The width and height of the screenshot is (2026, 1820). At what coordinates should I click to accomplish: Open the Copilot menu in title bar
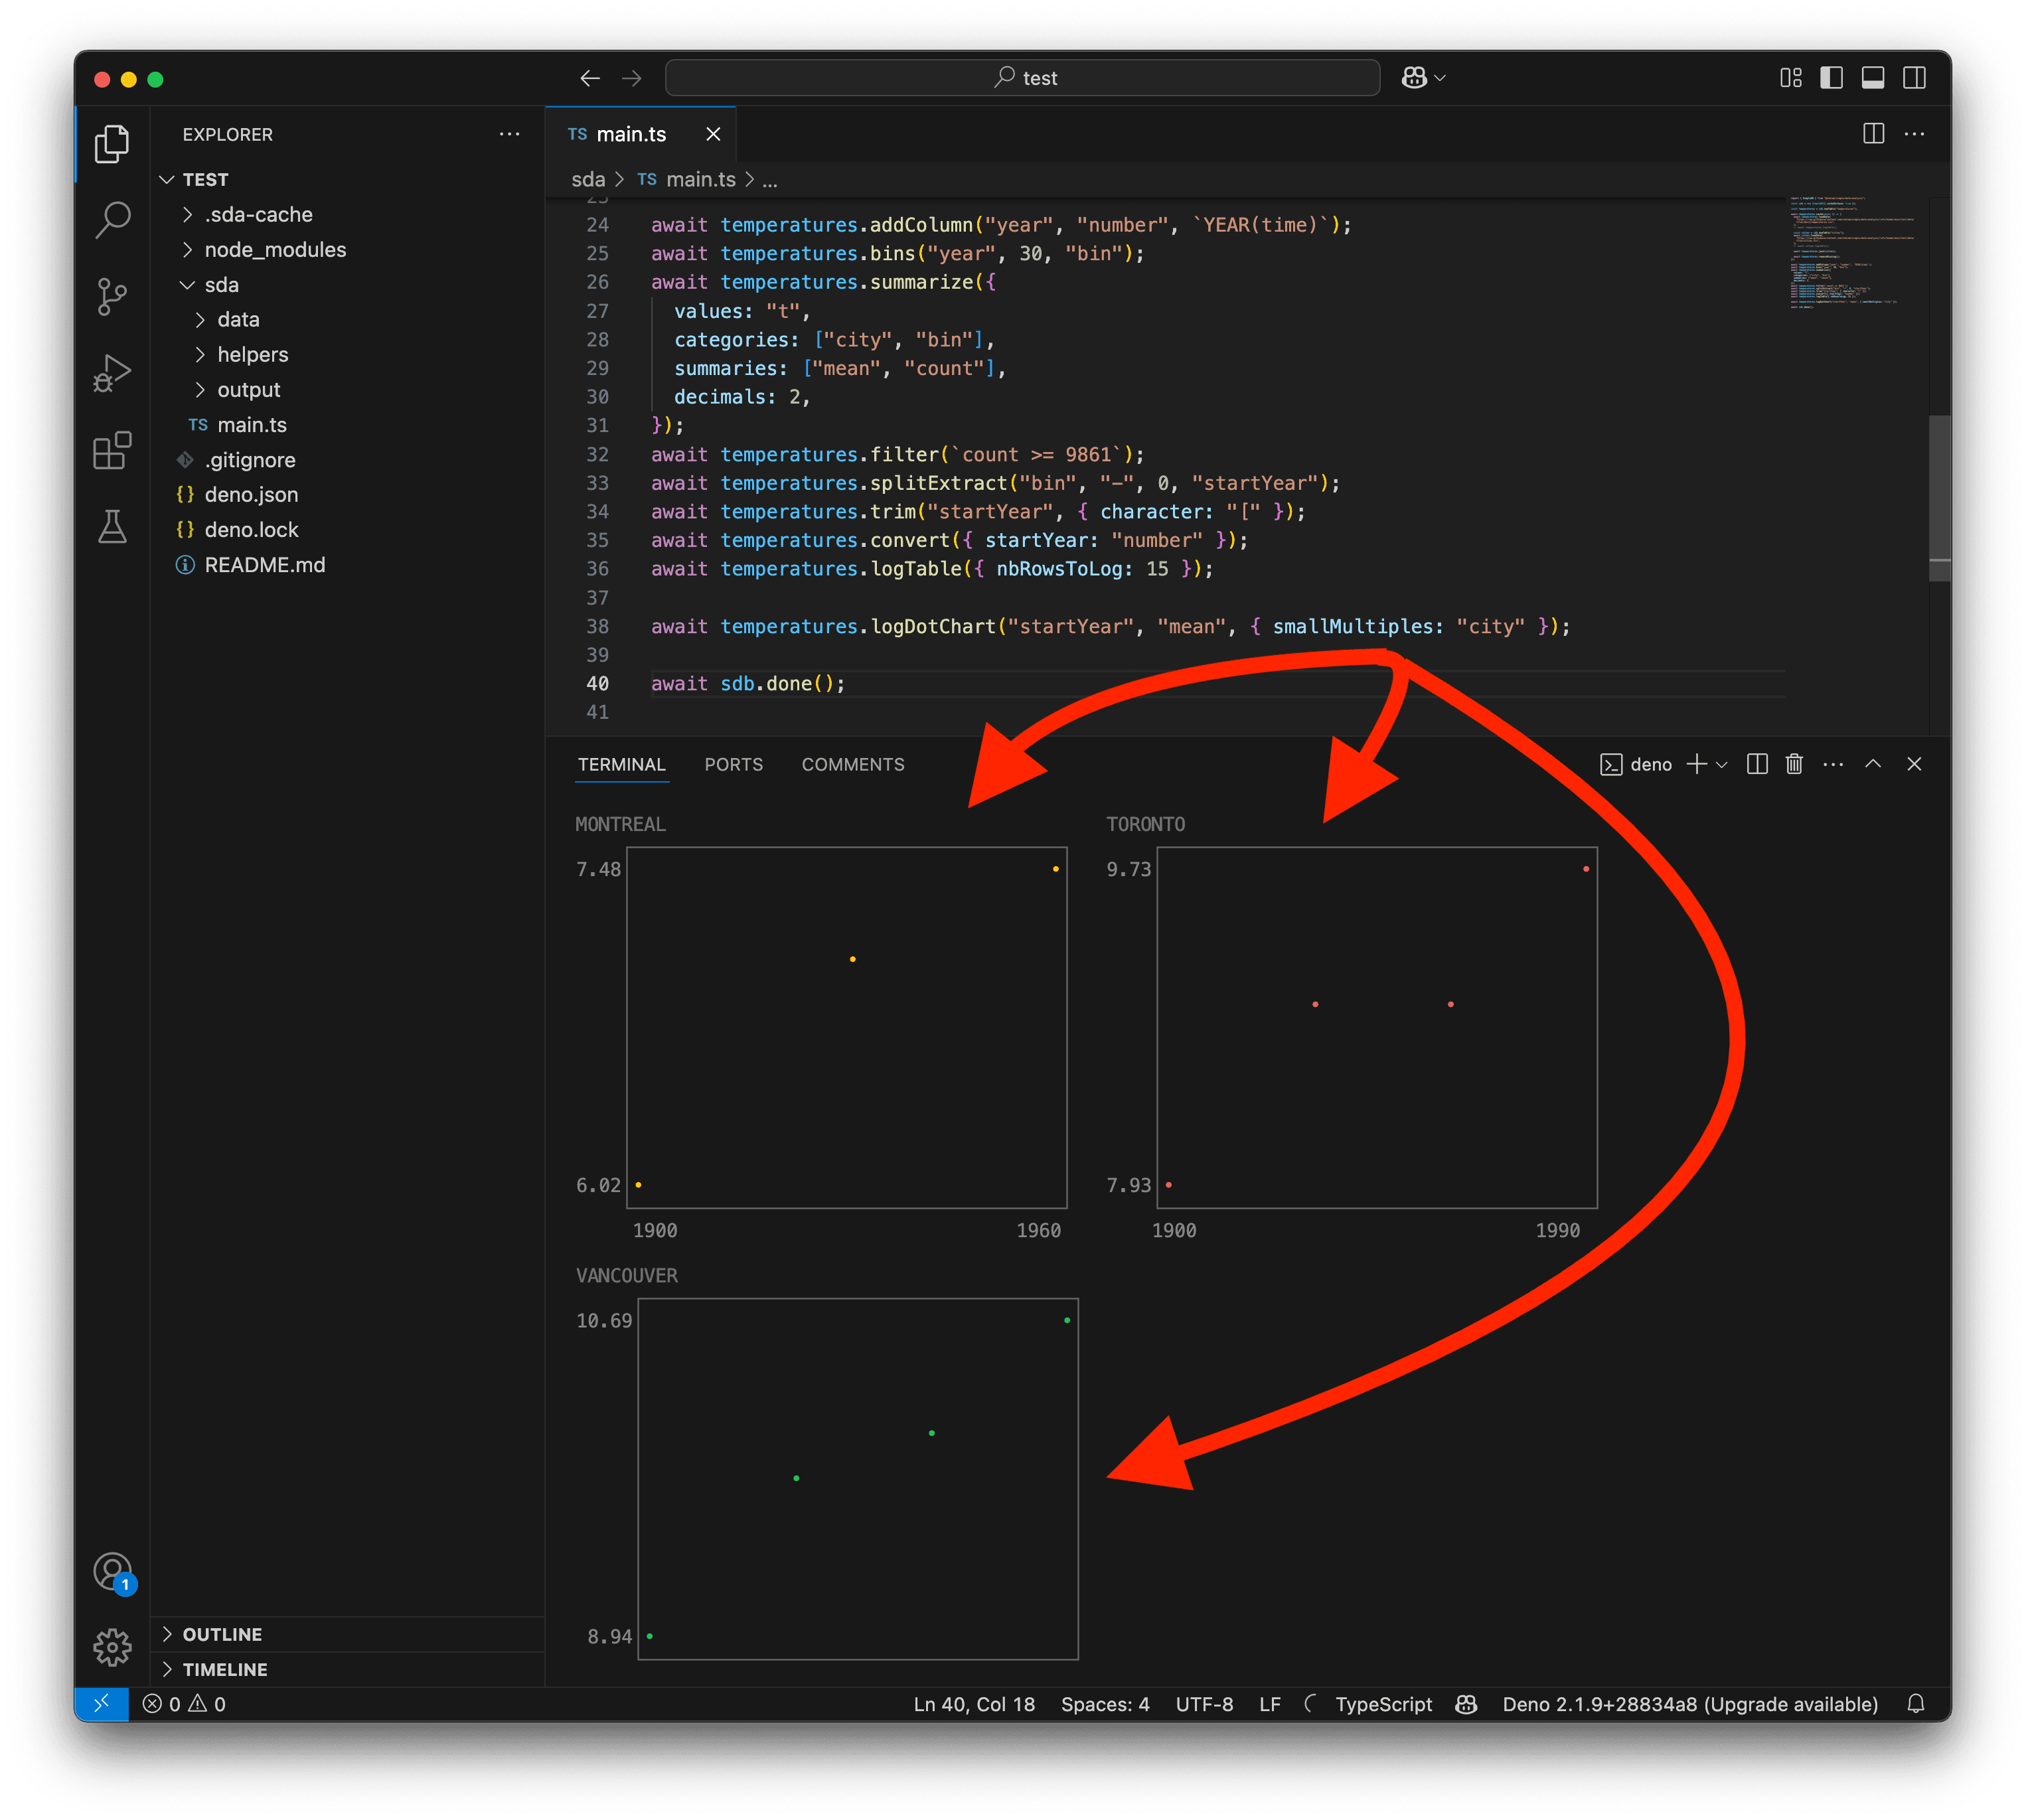tap(1423, 78)
